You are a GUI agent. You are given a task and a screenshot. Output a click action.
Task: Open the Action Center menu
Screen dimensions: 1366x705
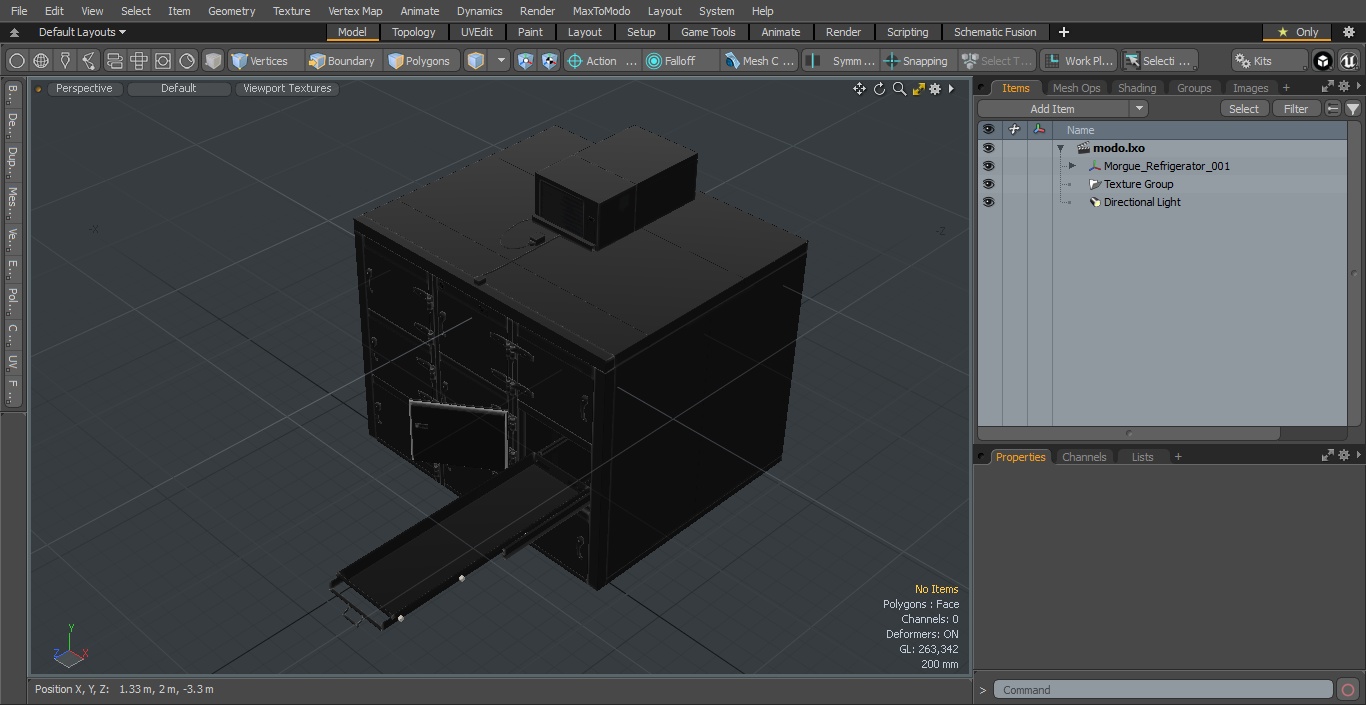pos(602,61)
